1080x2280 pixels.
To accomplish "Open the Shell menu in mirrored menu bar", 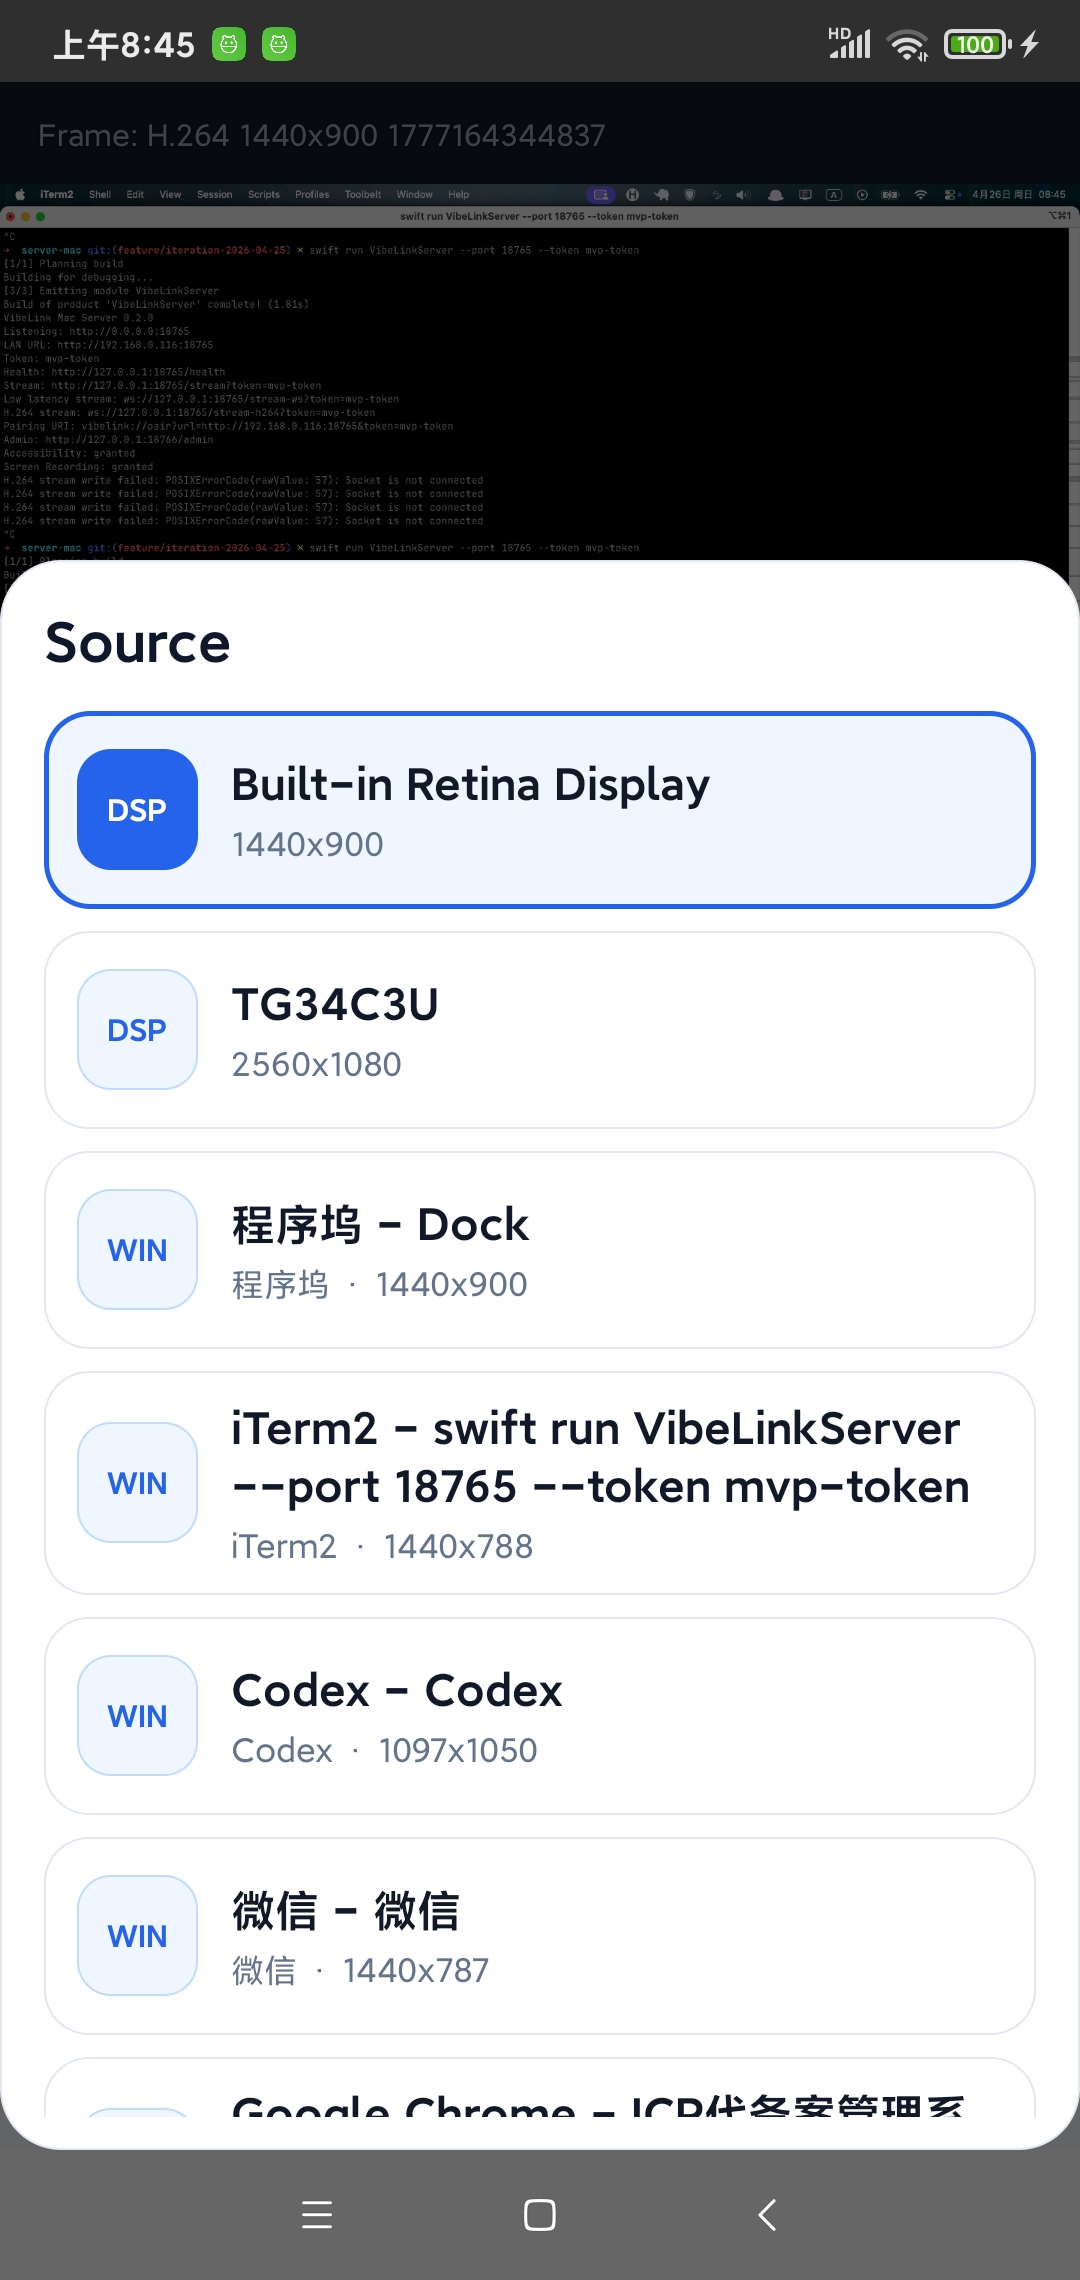I will [x=100, y=195].
